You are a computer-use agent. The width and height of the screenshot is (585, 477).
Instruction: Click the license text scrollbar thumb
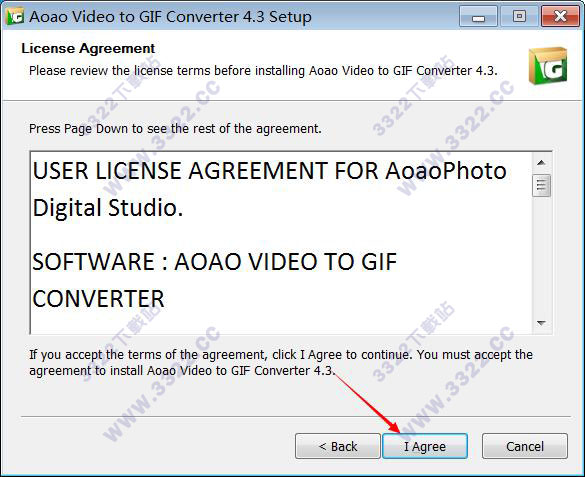pos(541,185)
